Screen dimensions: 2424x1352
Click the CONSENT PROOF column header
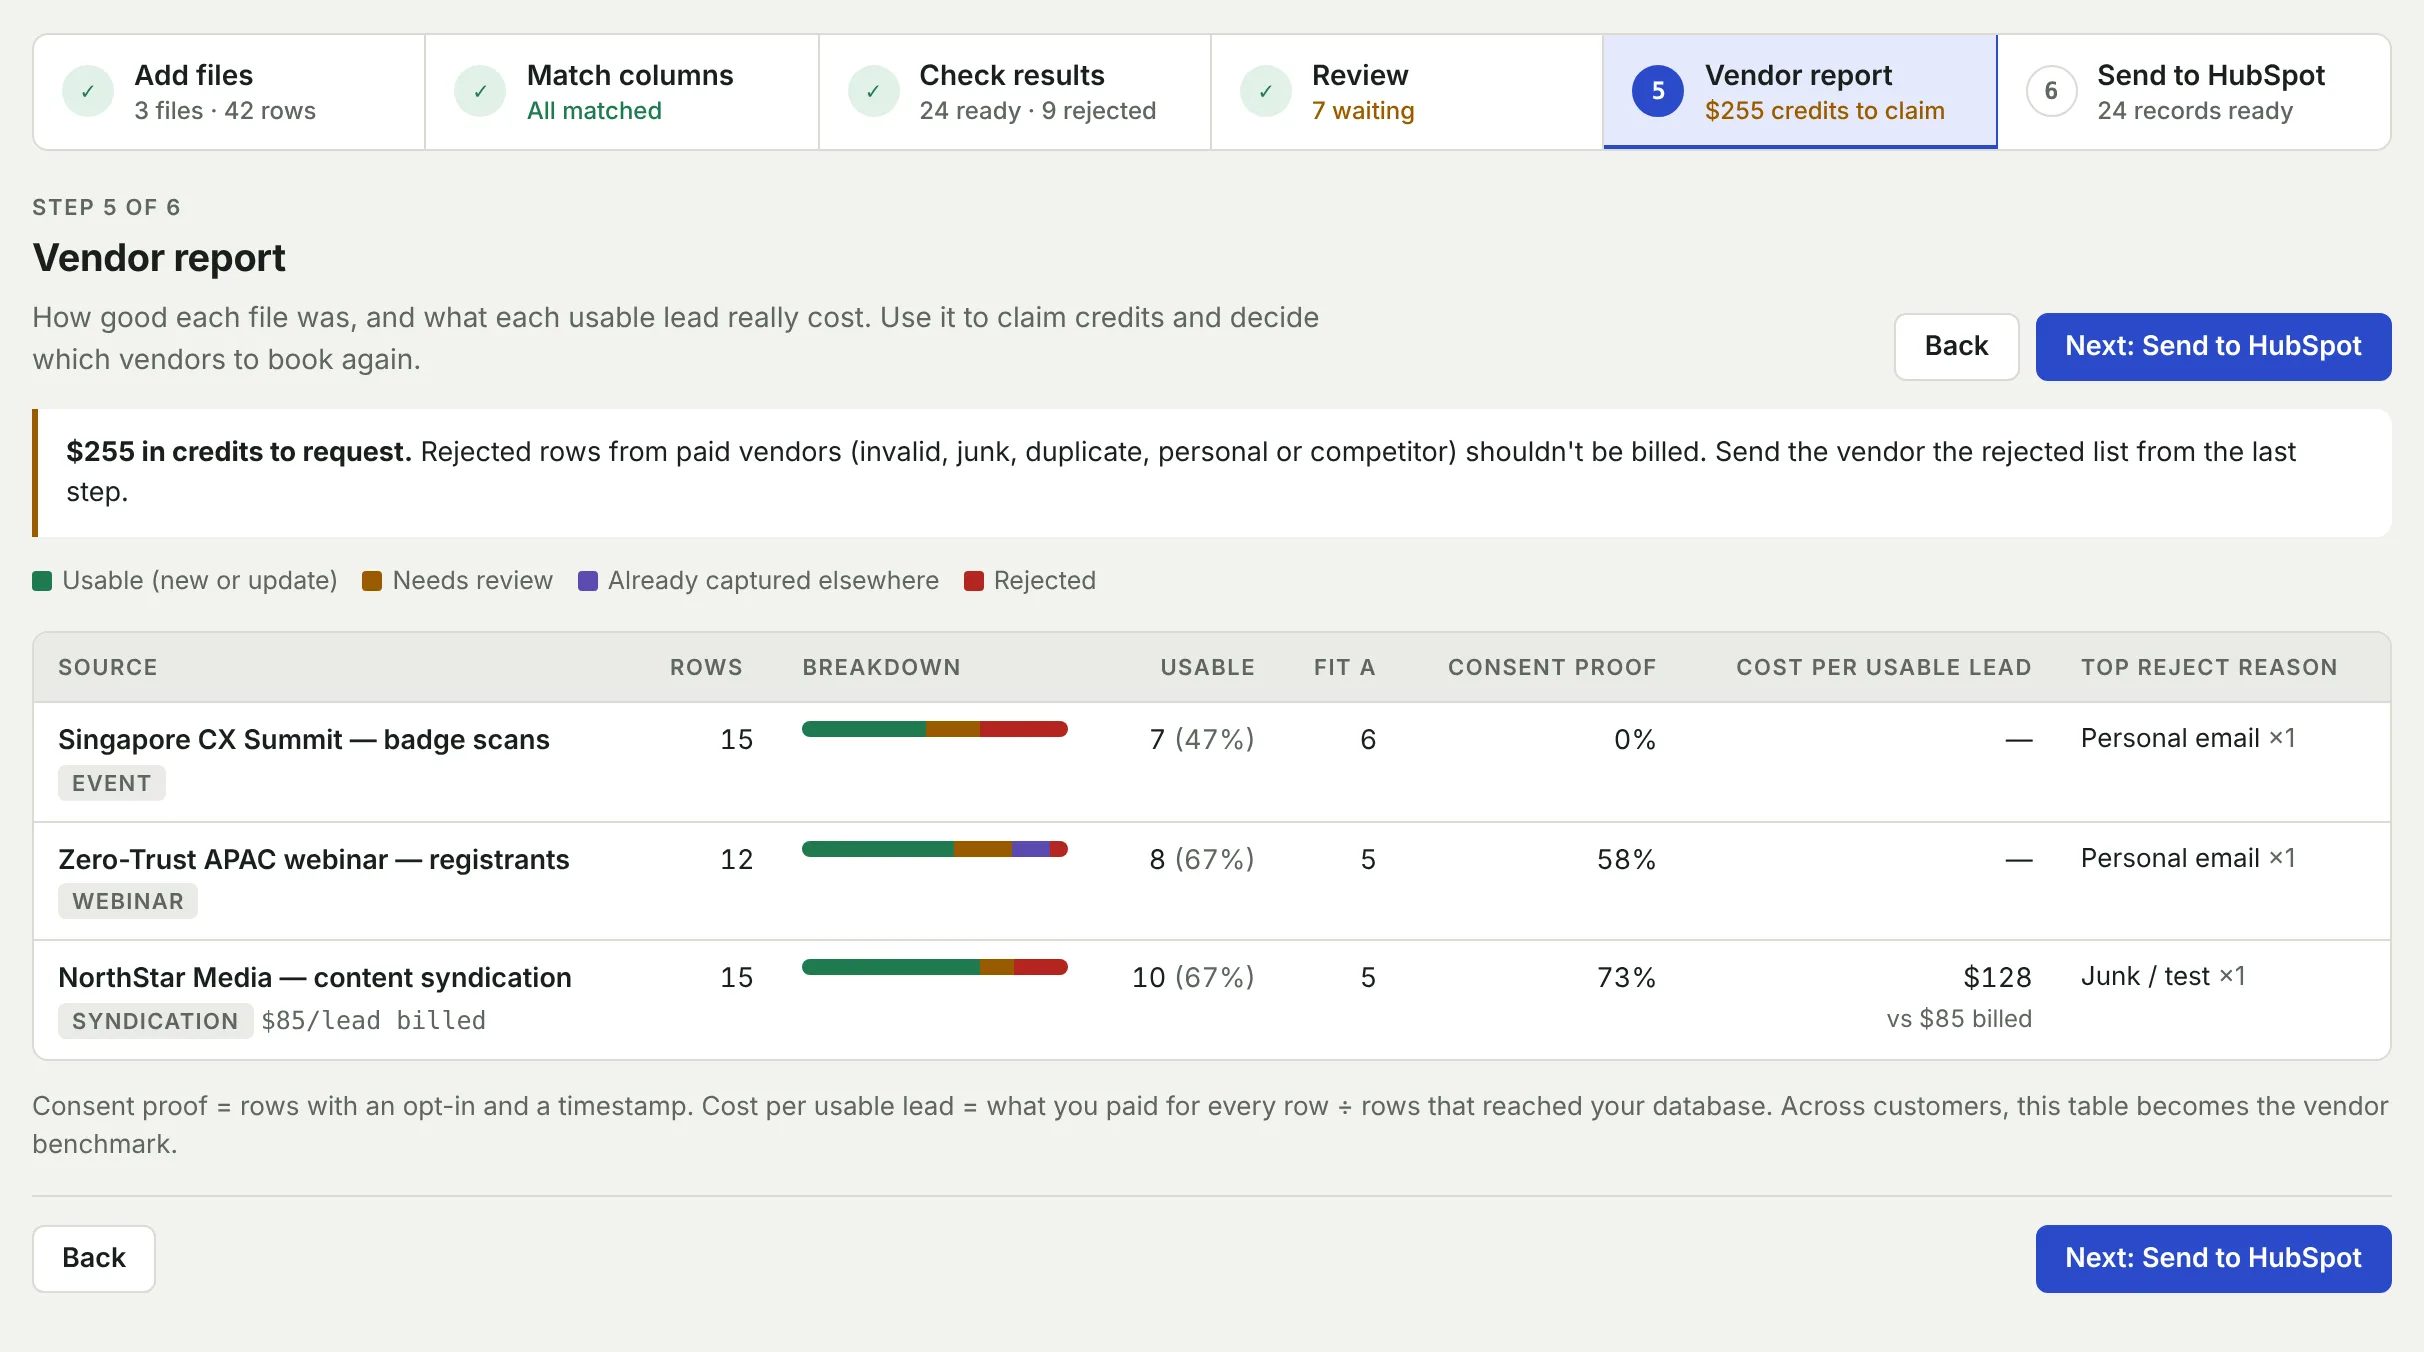pos(1552,667)
